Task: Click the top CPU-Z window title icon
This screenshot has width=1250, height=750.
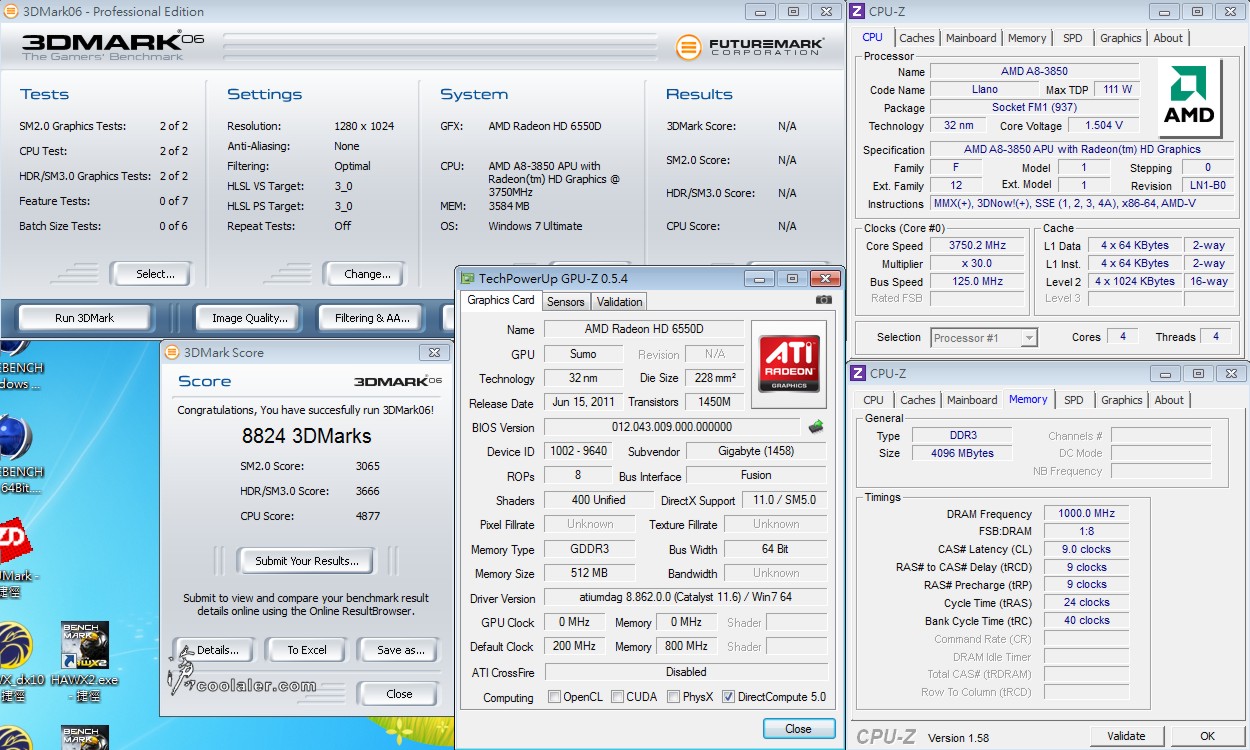Action: 858,11
